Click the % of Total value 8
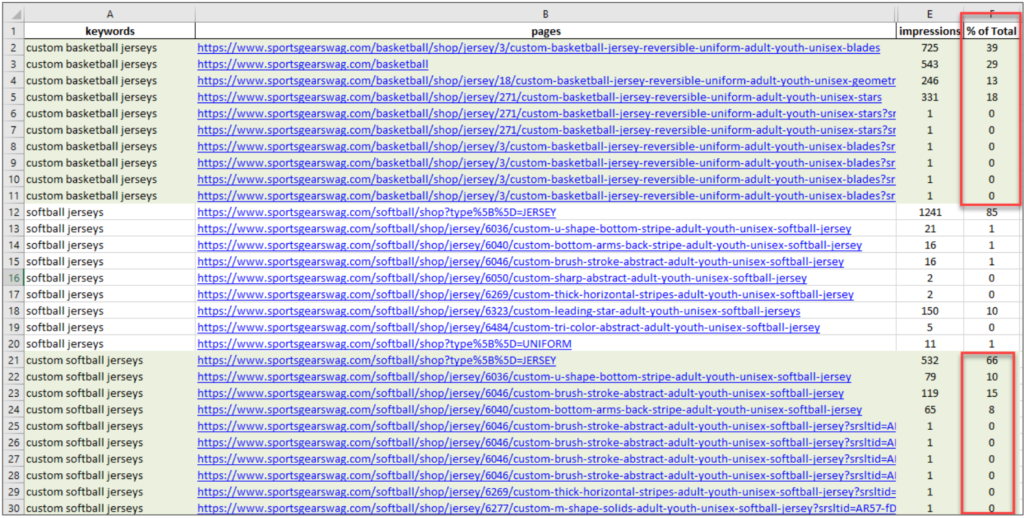Screen dimensions: 1024x518 (991, 410)
